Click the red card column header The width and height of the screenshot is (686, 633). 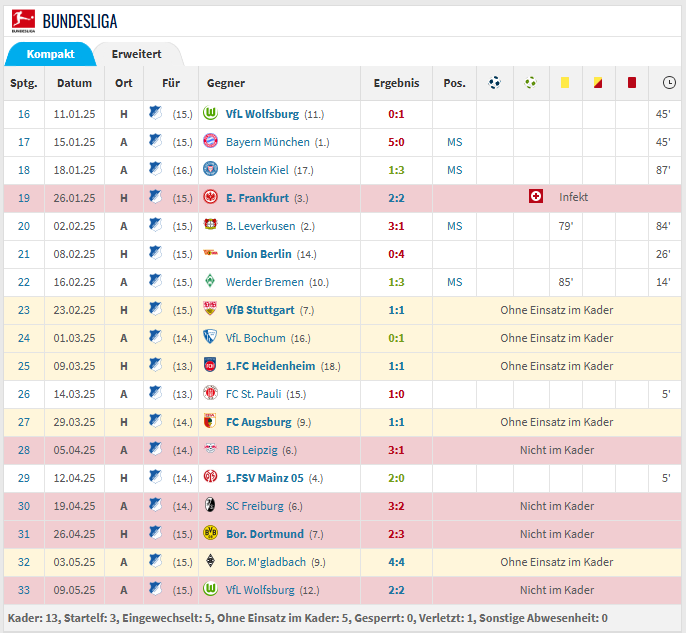tap(631, 83)
